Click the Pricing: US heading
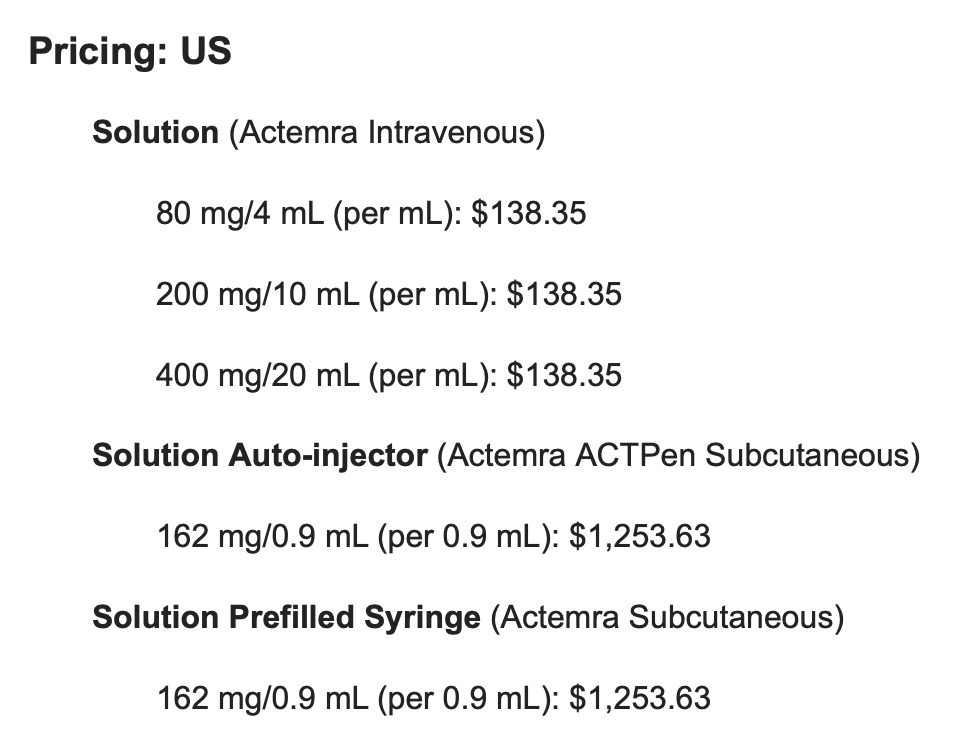Viewport: 964px width, 740px height. coord(130,51)
